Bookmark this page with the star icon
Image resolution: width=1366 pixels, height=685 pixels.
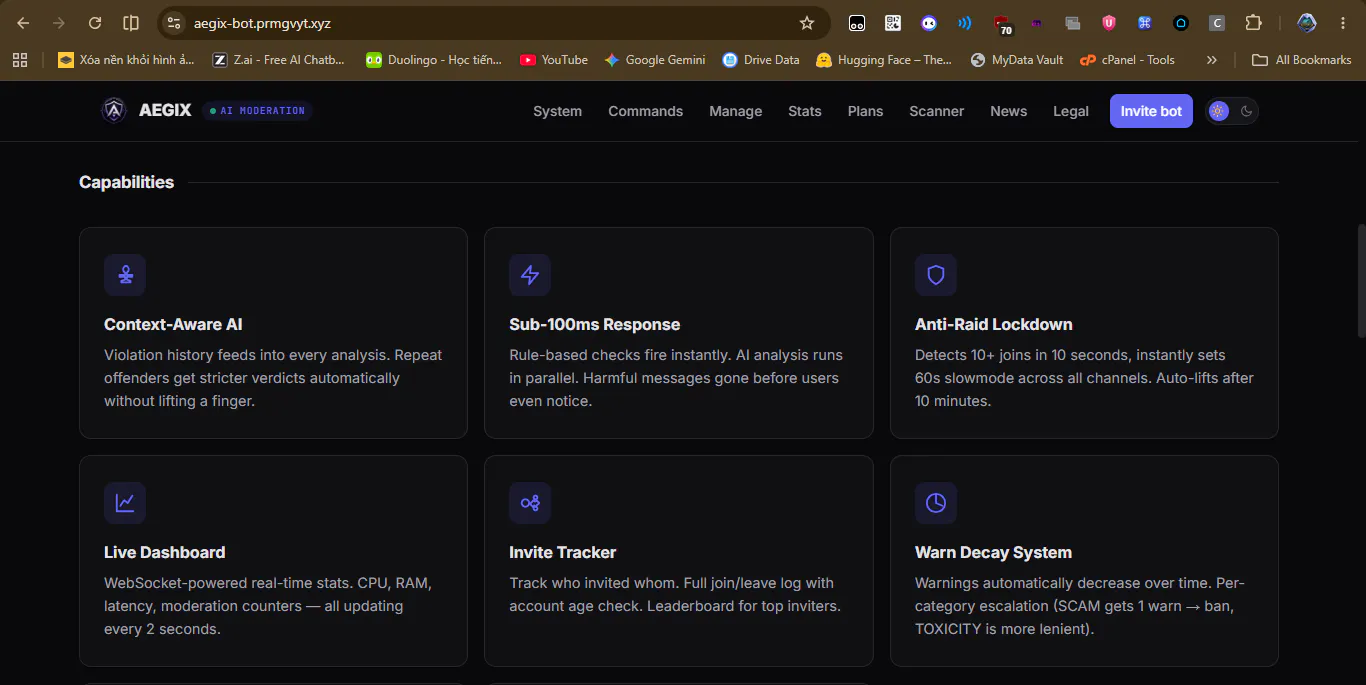click(807, 23)
